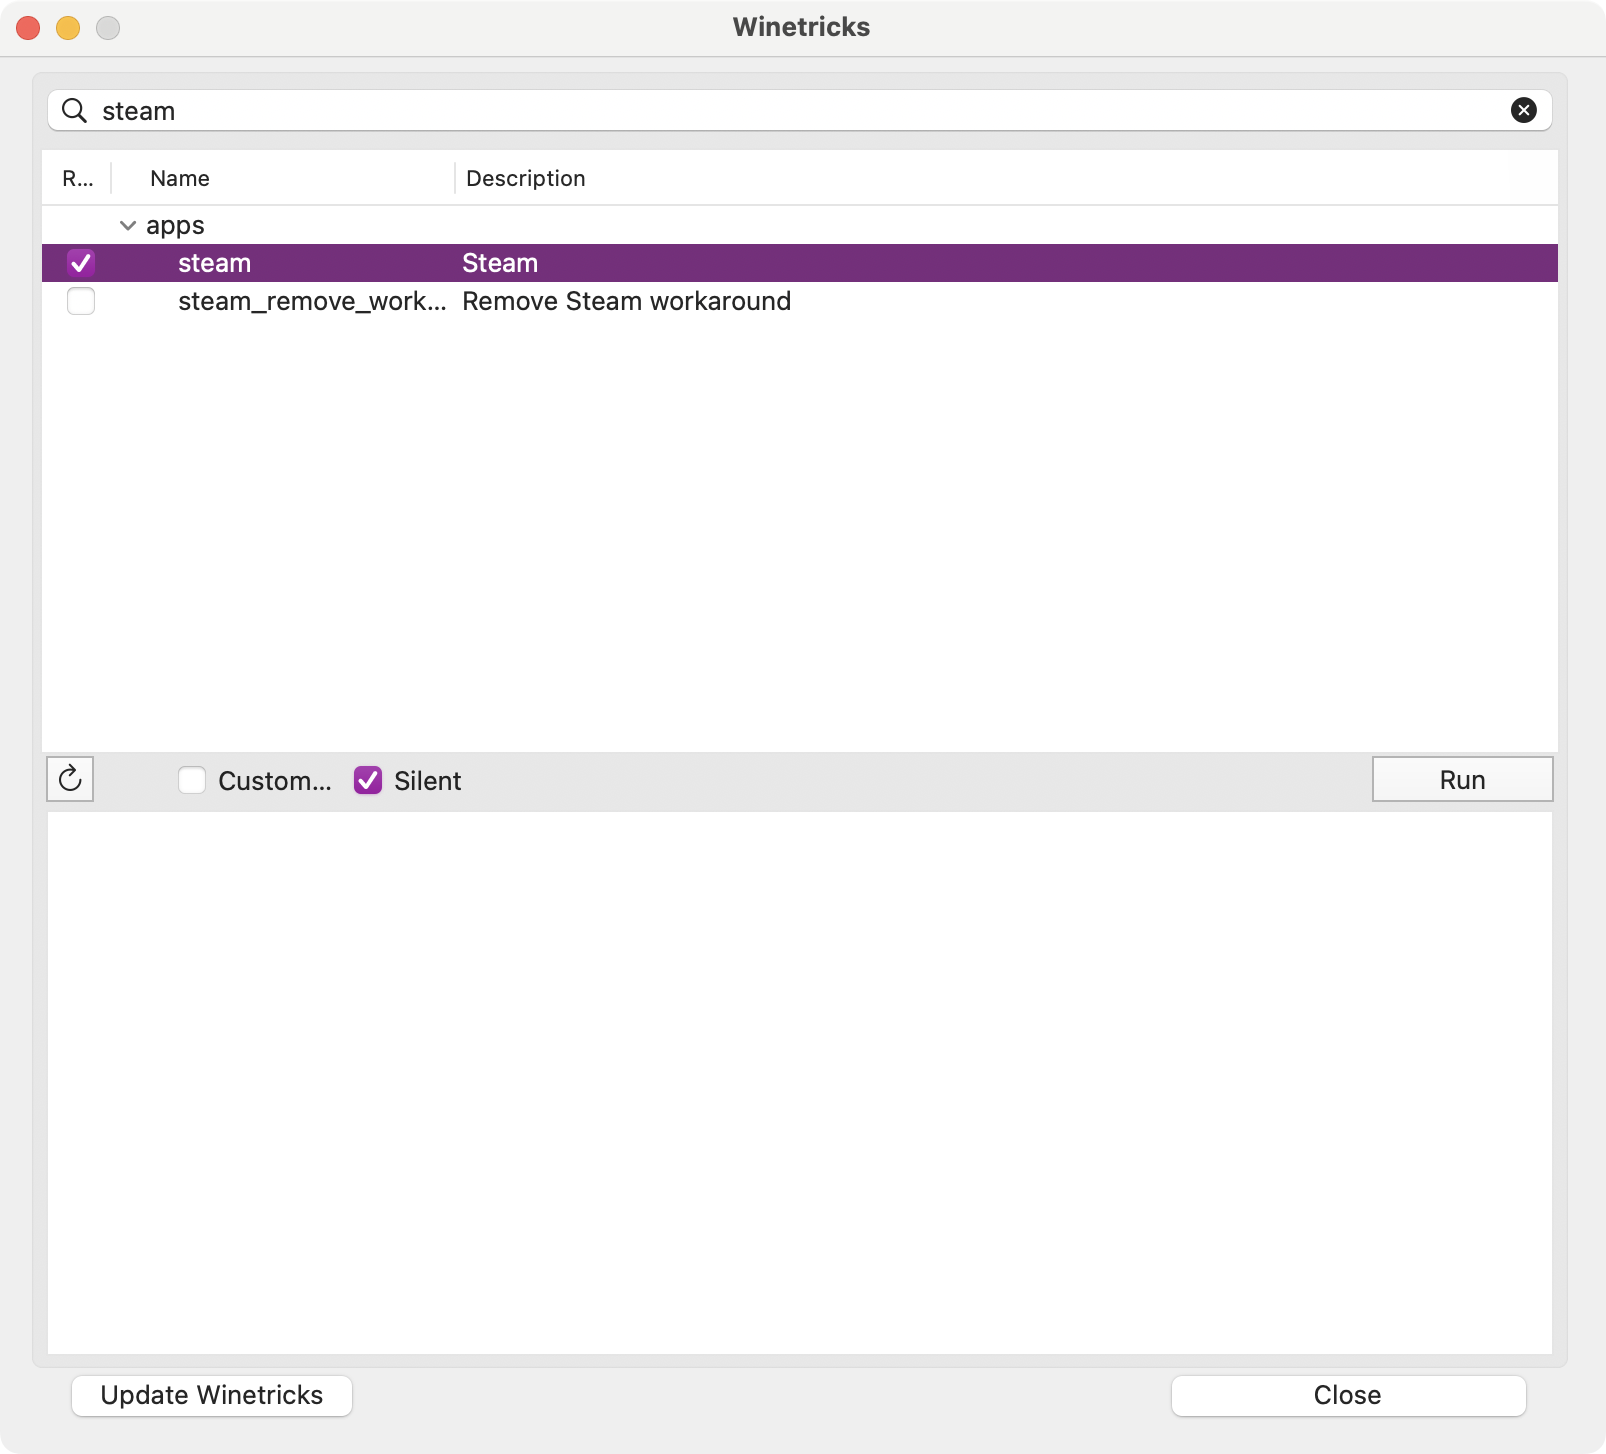Click the refresh winetricks list icon
The width and height of the screenshot is (1606, 1454).
pyautogui.click(x=70, y=779)
